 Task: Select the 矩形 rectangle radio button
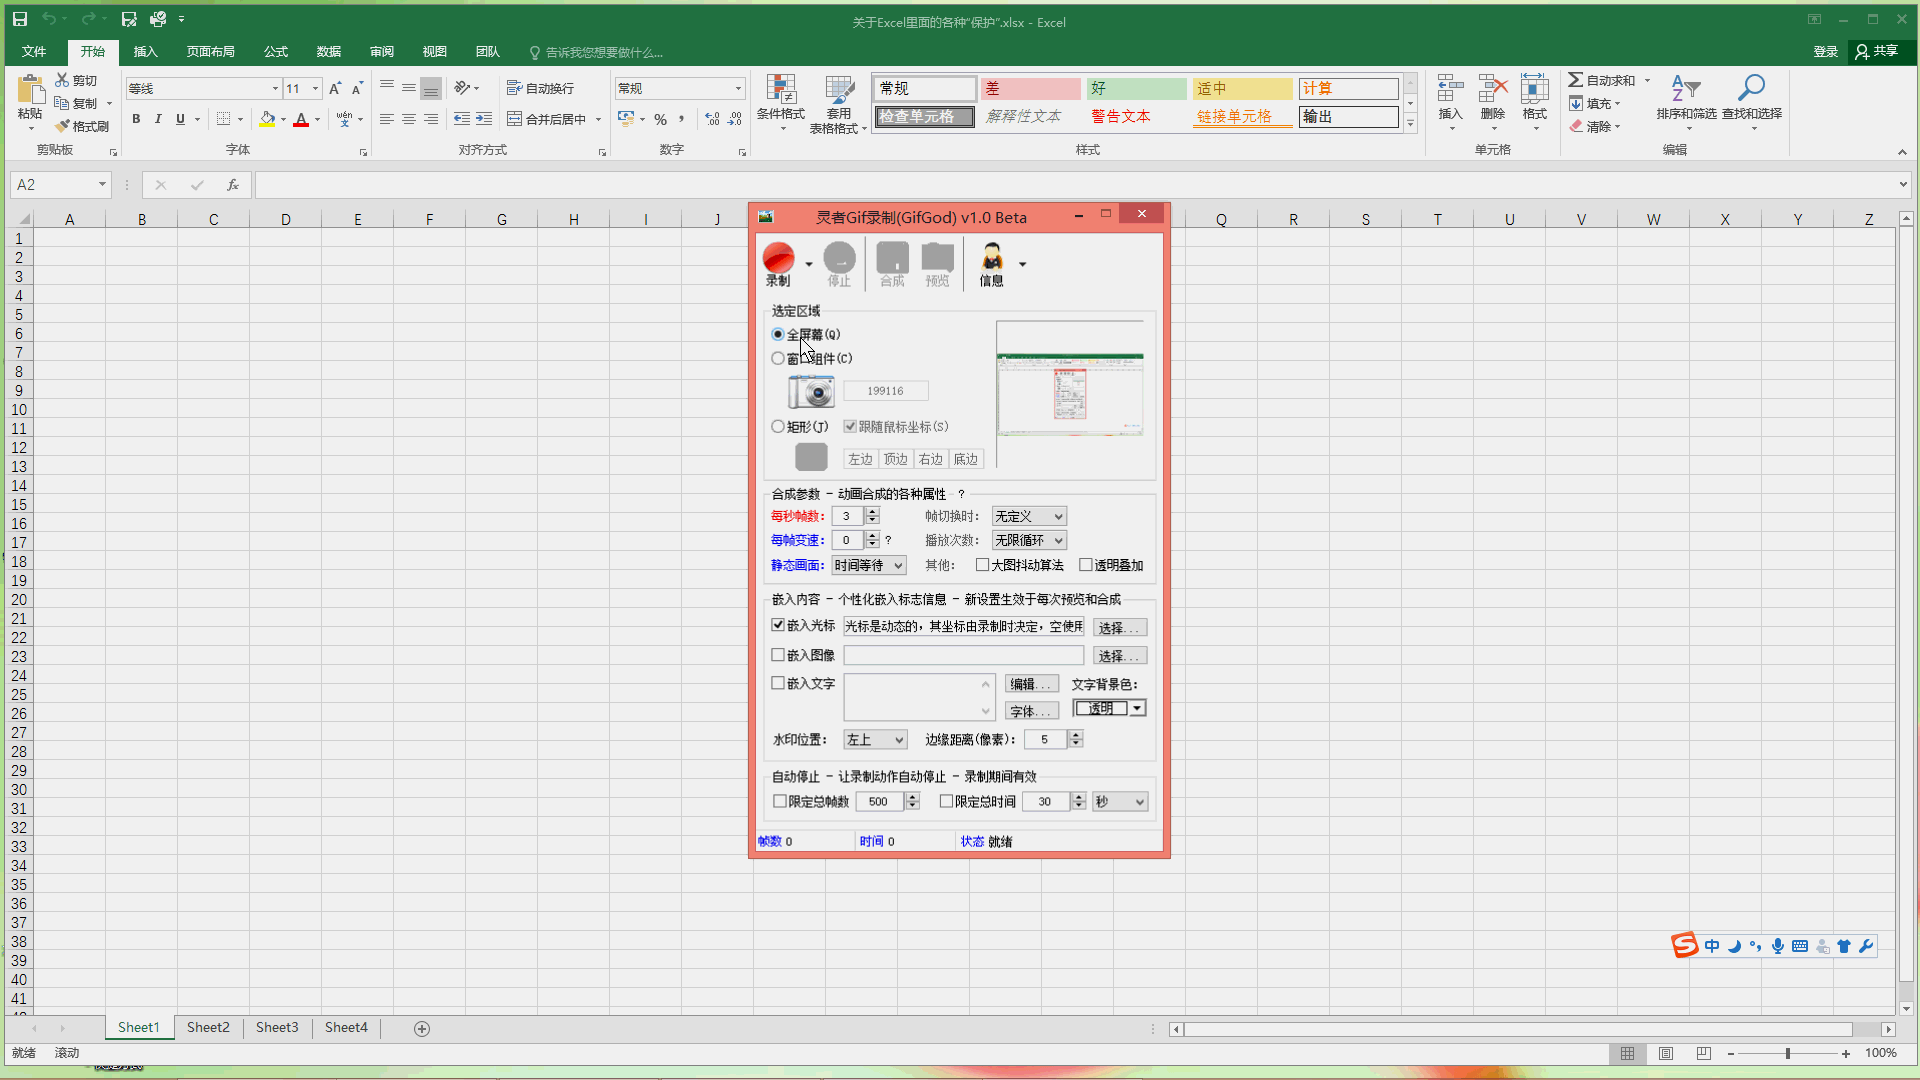778,427
